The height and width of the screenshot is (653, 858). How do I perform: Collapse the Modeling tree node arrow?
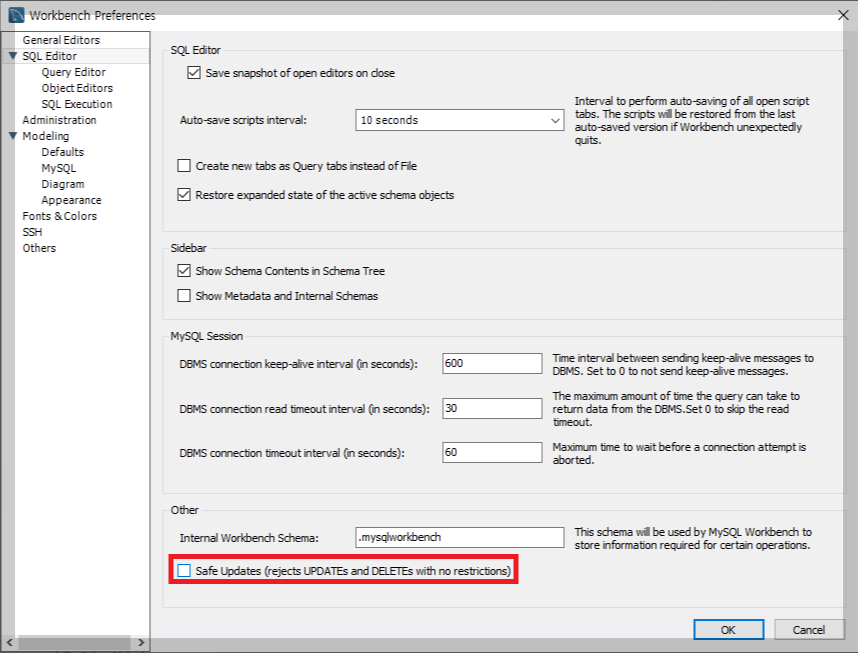point(13,136)
